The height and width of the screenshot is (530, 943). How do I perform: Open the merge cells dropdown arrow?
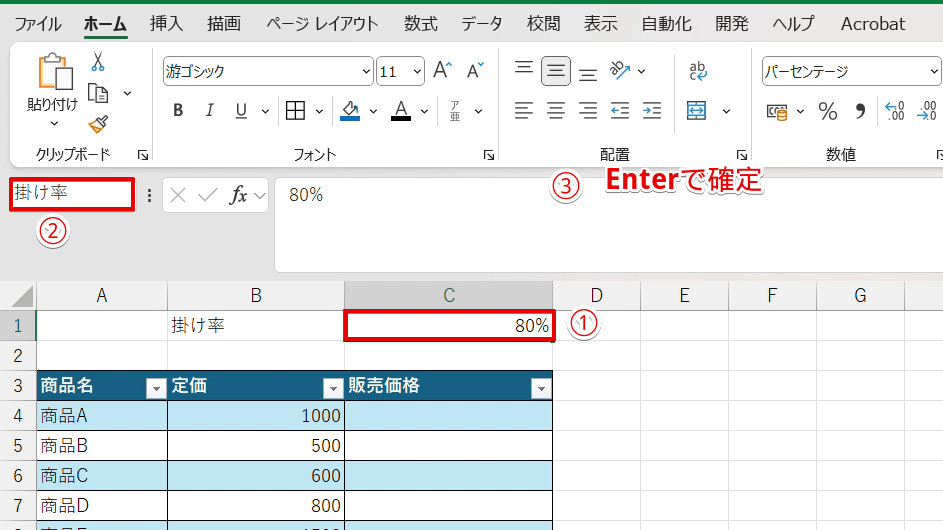click(726, 111)
